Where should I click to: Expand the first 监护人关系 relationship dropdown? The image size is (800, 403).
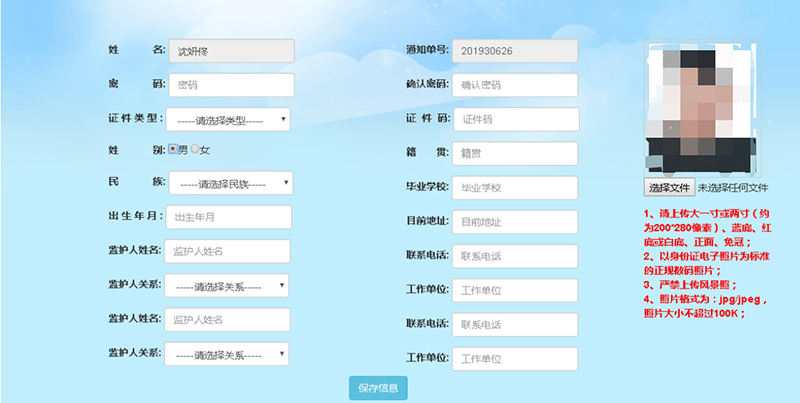[227, 286]
